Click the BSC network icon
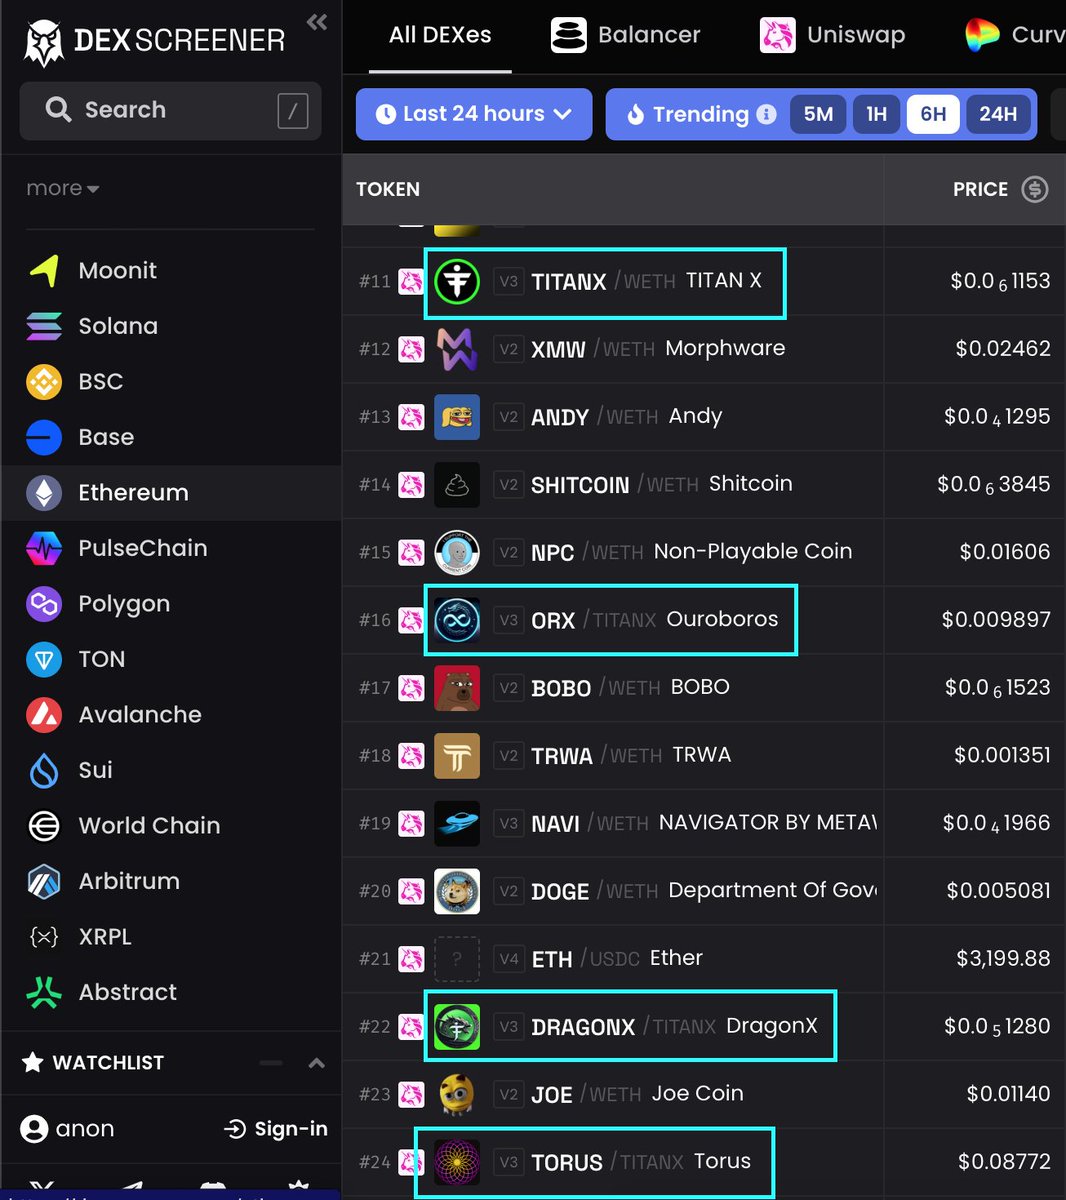Viewport: 1066px width, 1200px height. tap(44, 382)
